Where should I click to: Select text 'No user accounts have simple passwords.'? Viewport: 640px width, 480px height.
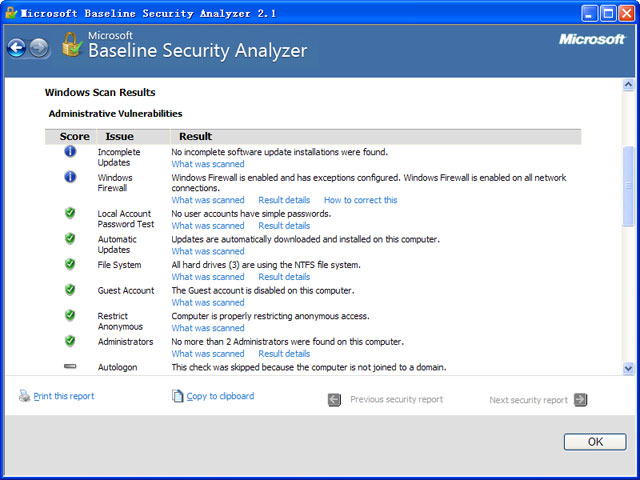[251, 213]
